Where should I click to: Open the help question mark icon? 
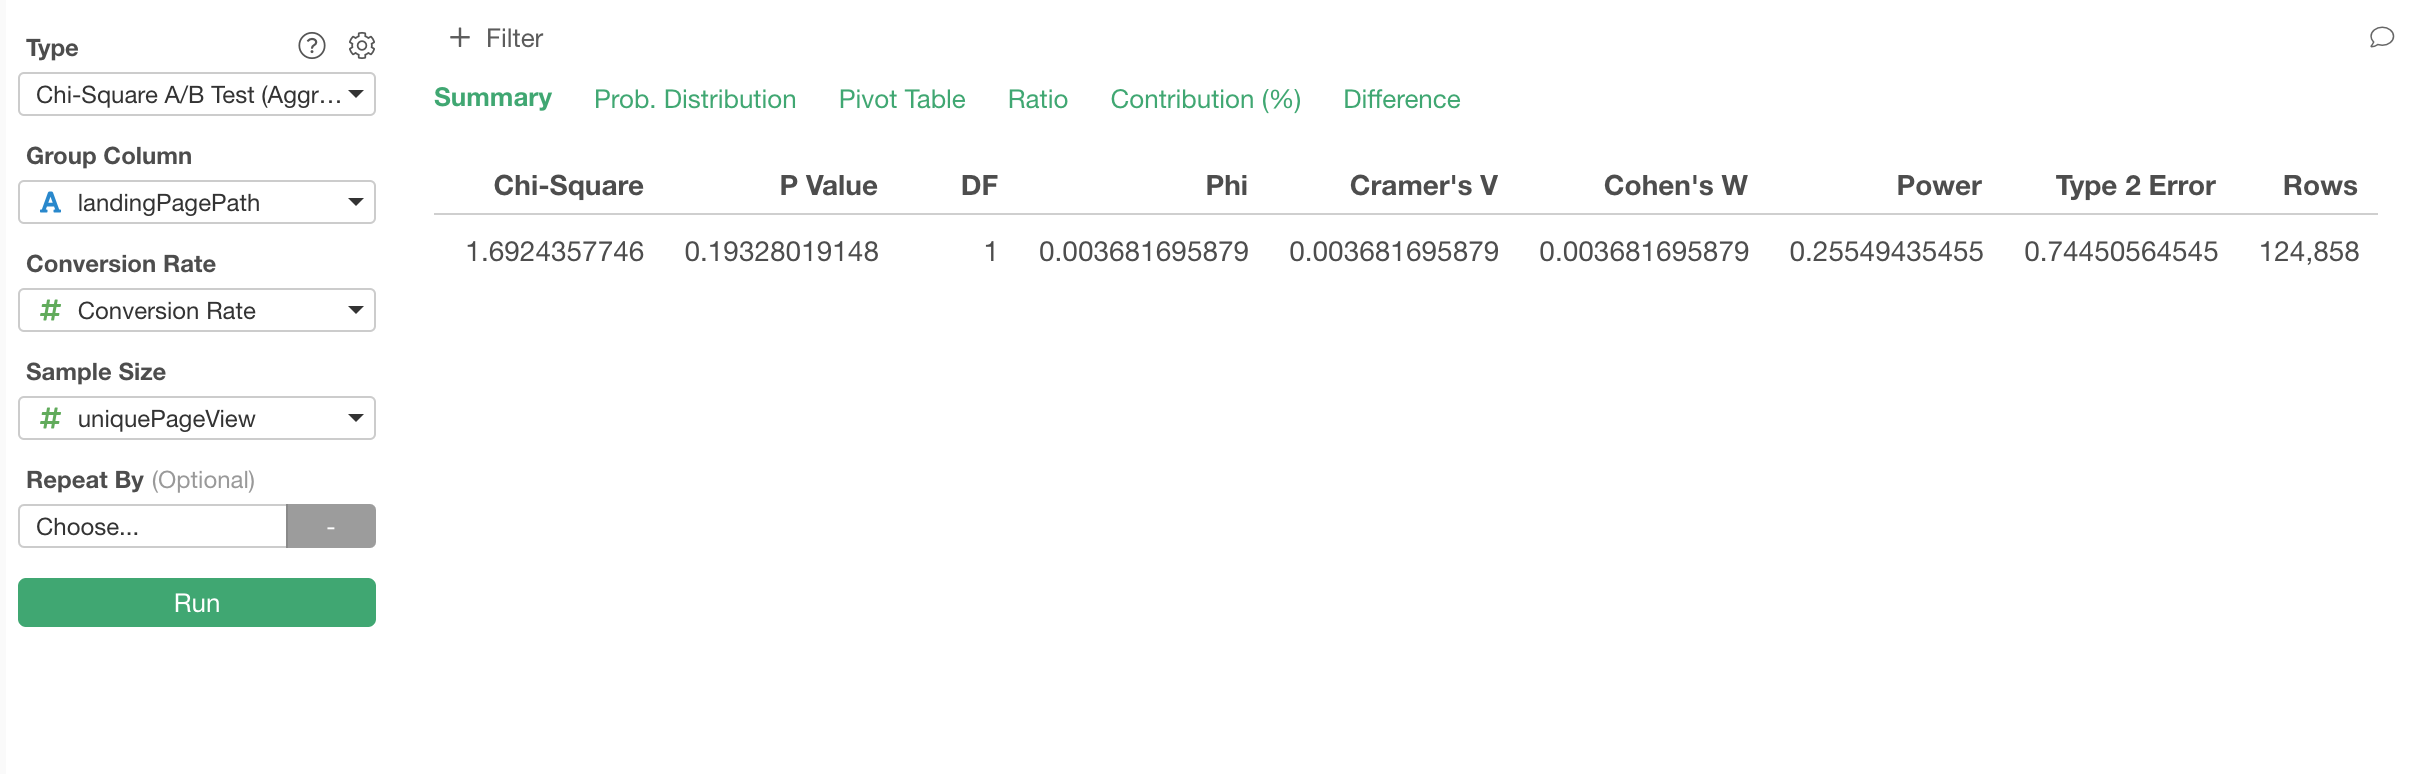[x=312, y=46]
